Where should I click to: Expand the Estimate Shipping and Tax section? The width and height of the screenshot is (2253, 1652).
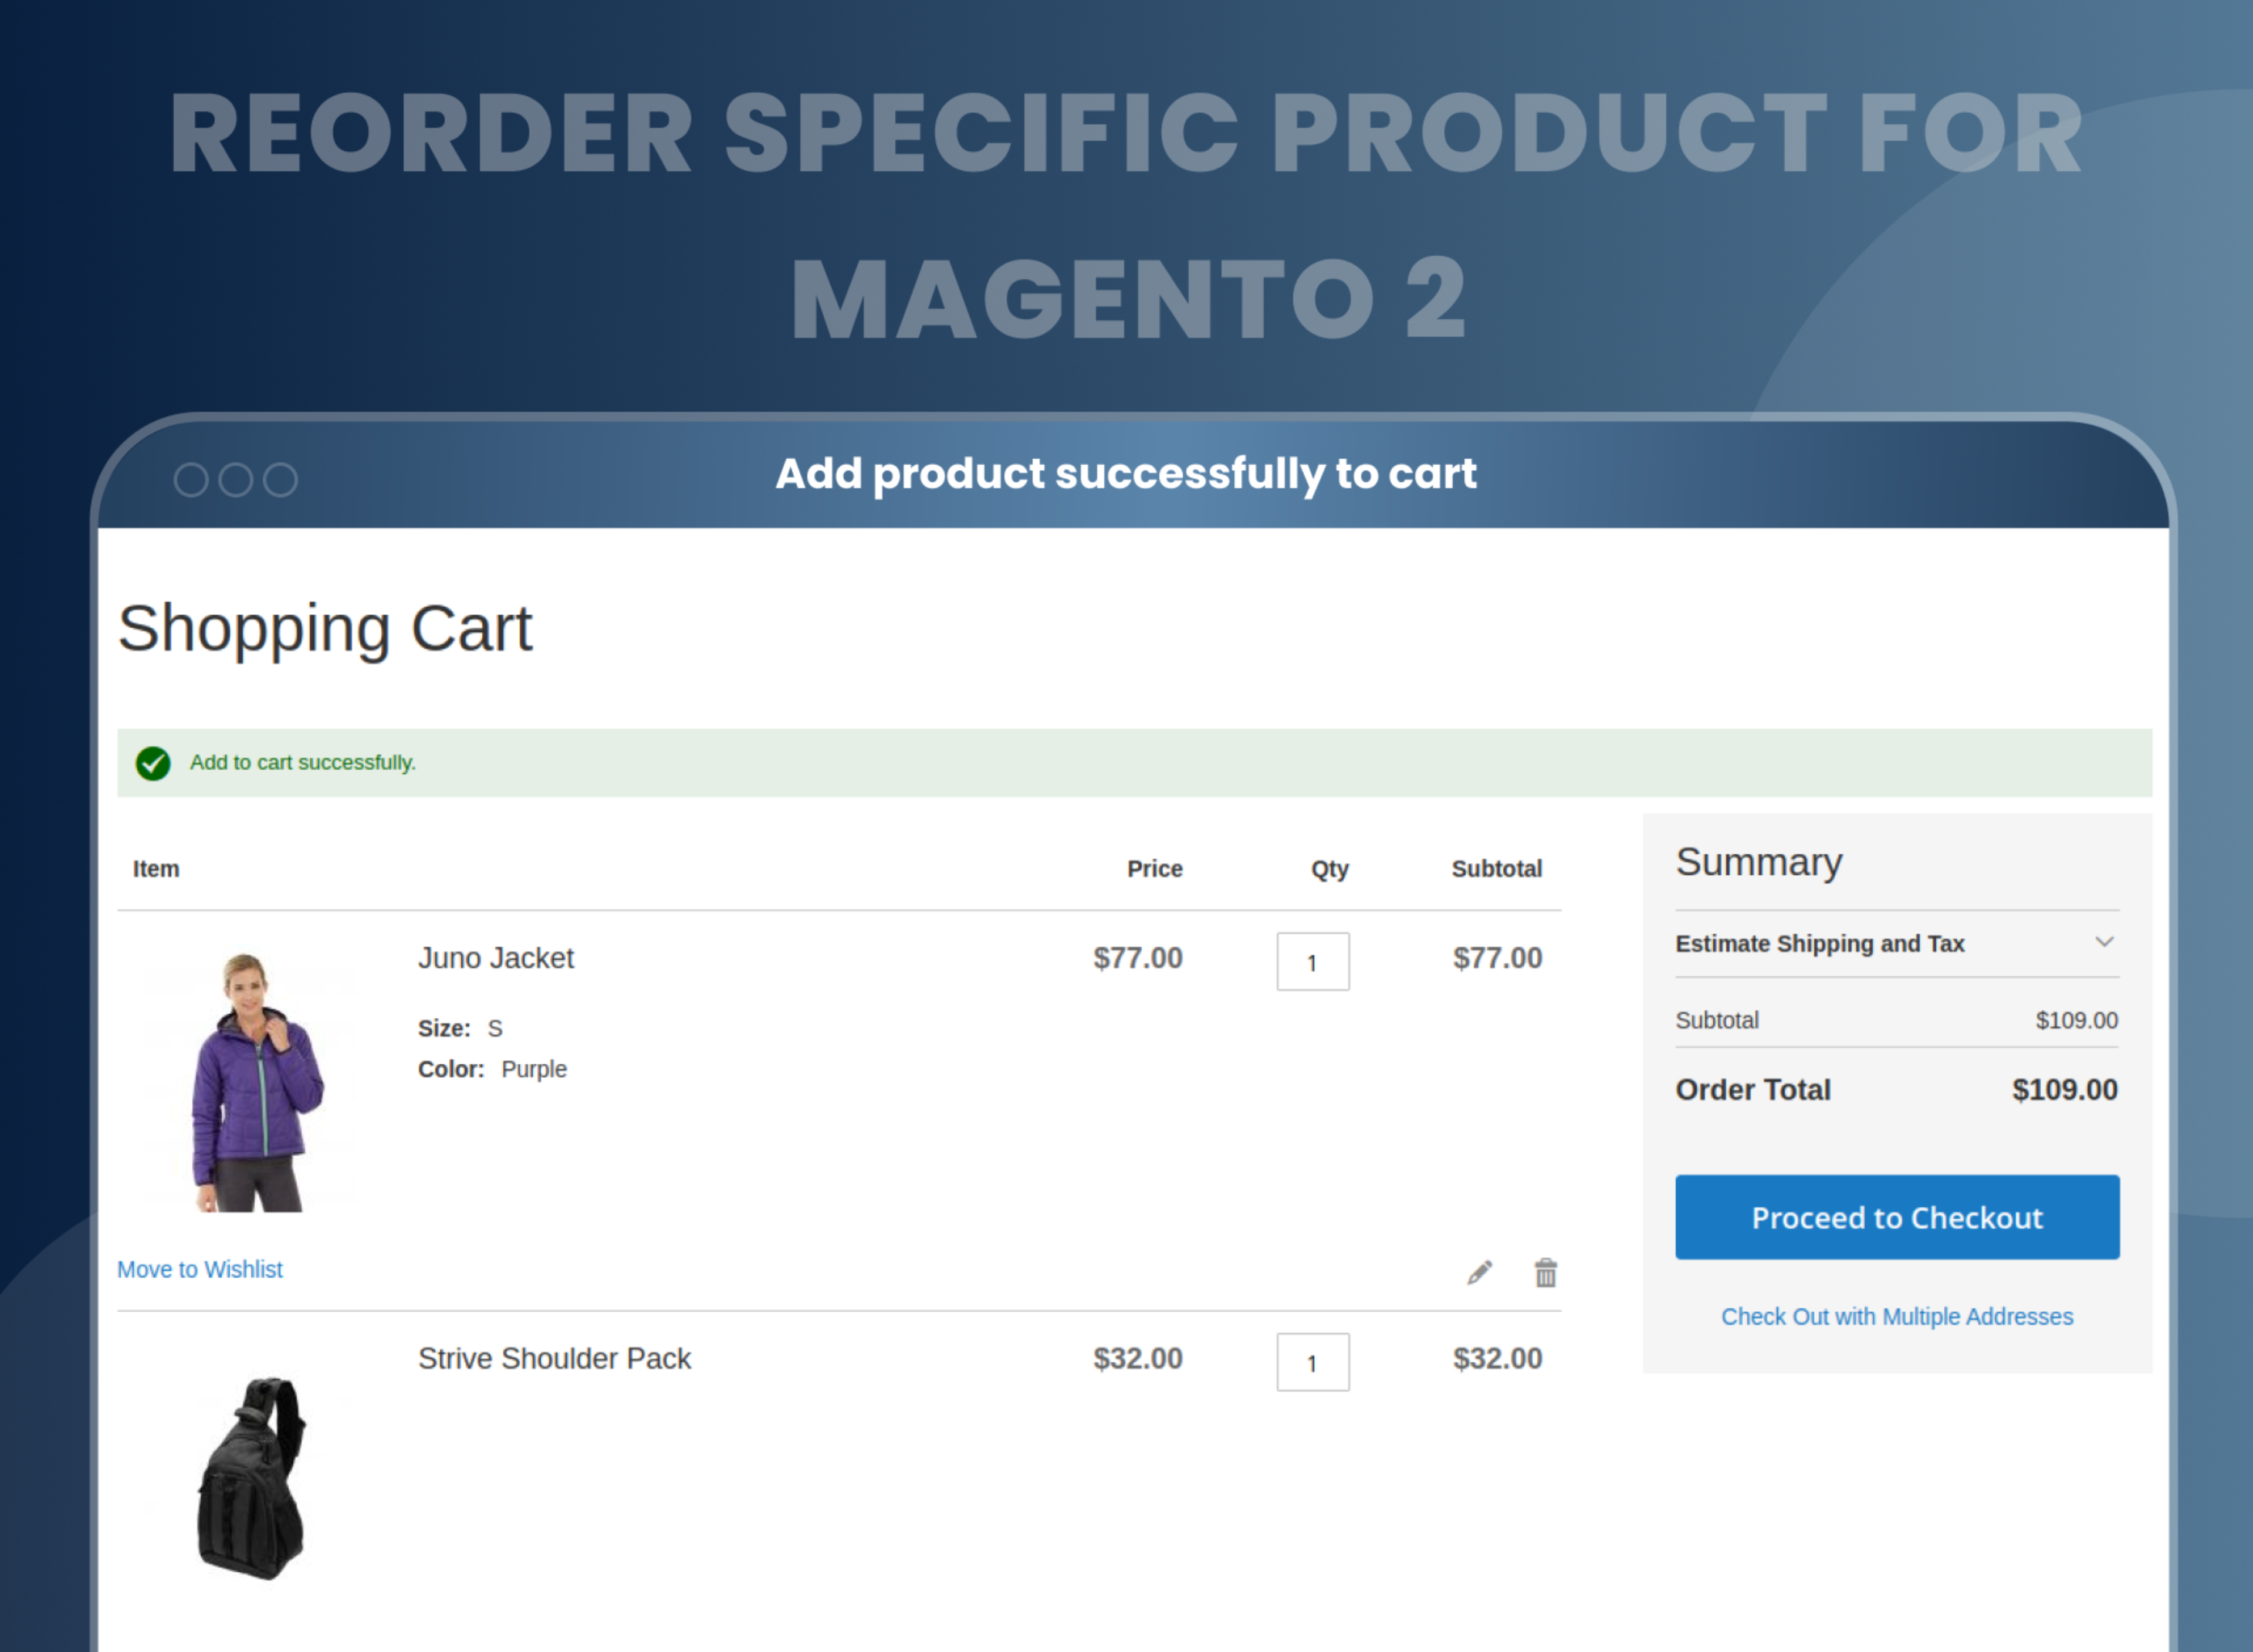pyautogui.click(x=1820, y=943)
